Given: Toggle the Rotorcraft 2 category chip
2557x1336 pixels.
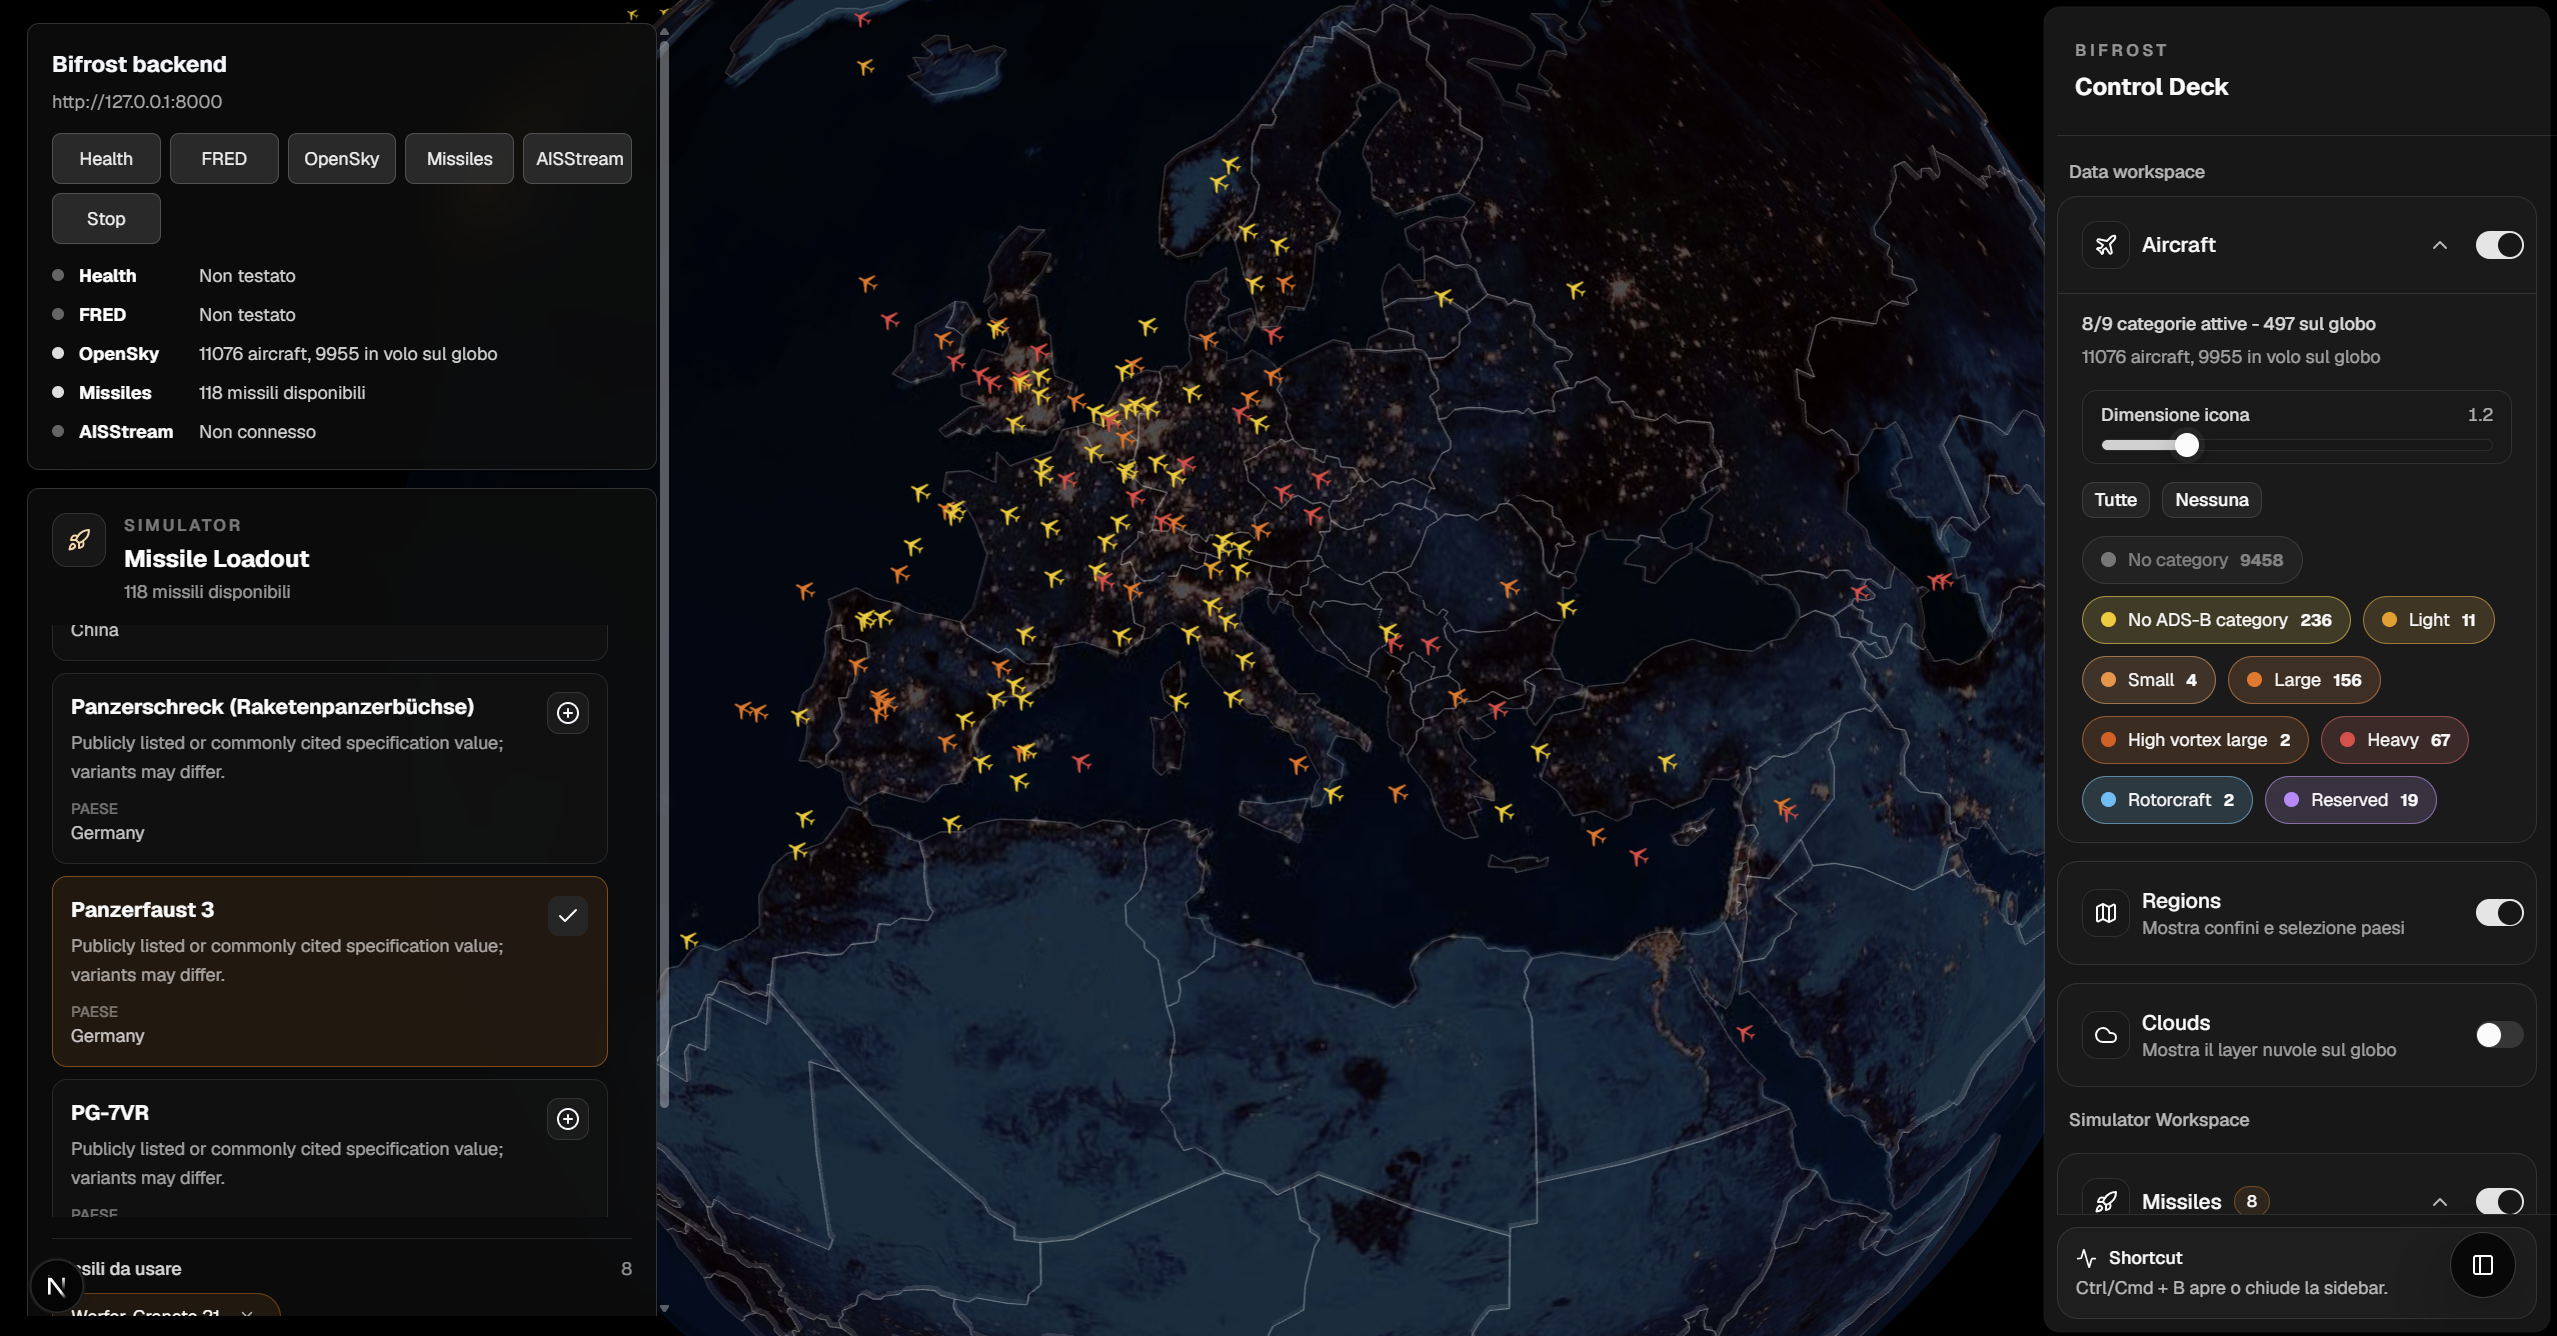Looking at the screenshot, I should (x=2167, y=800).
